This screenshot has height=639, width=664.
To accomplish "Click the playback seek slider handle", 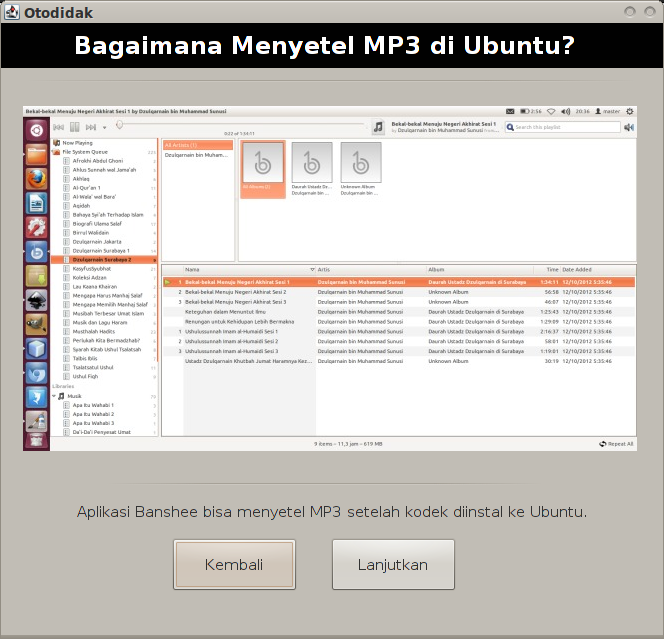I will [x=120, y=124].
